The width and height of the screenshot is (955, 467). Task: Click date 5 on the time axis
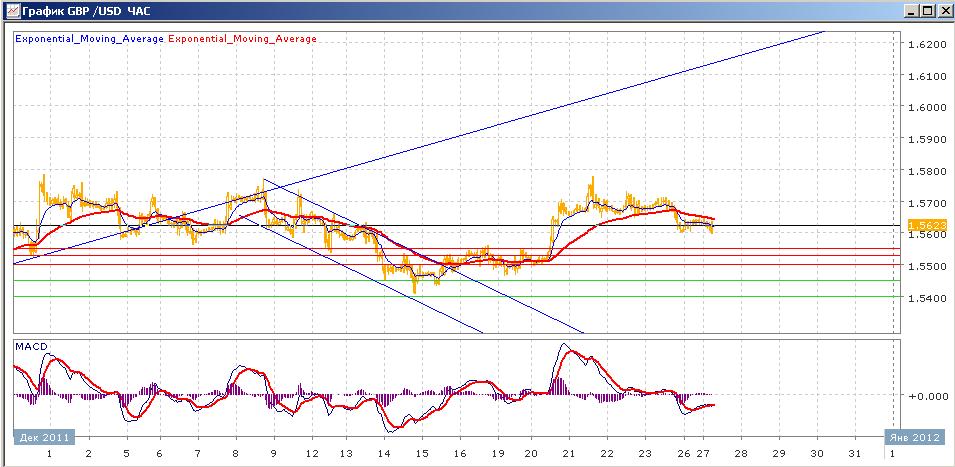tap(127, 454)
